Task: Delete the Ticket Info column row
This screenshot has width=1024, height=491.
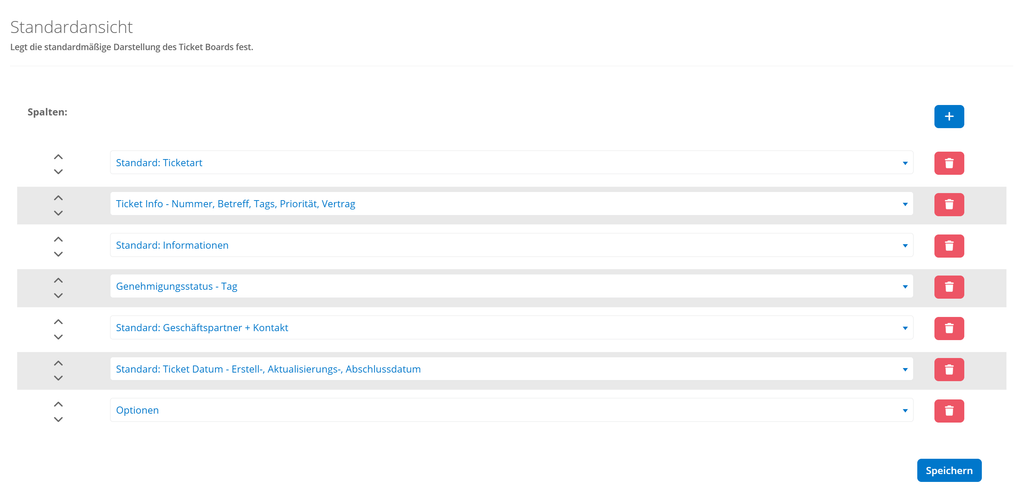Action: [949, 204]
